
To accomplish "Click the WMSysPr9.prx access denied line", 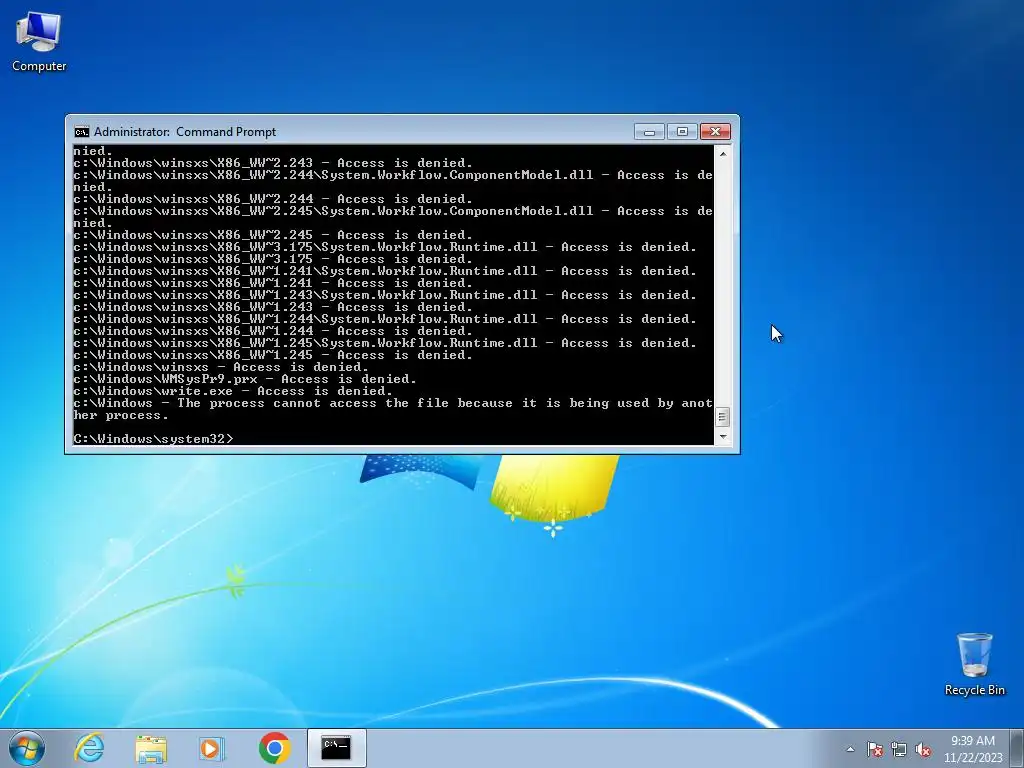I will [245, 379].
